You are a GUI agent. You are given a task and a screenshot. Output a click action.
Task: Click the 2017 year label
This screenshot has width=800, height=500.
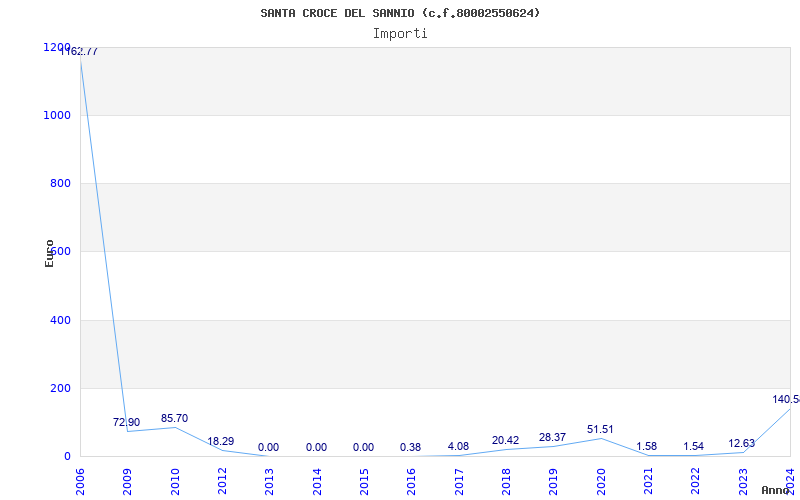pos(459,482)
